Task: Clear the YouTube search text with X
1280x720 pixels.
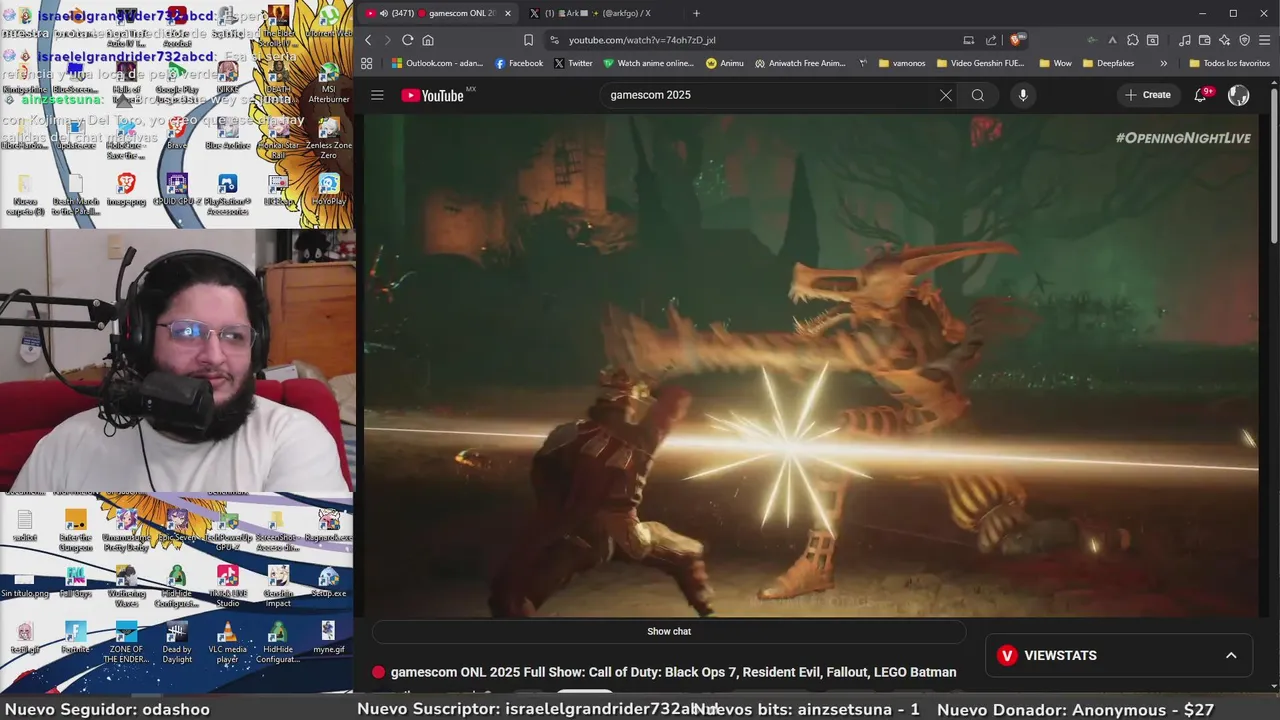Action: [x=945, y=95]
